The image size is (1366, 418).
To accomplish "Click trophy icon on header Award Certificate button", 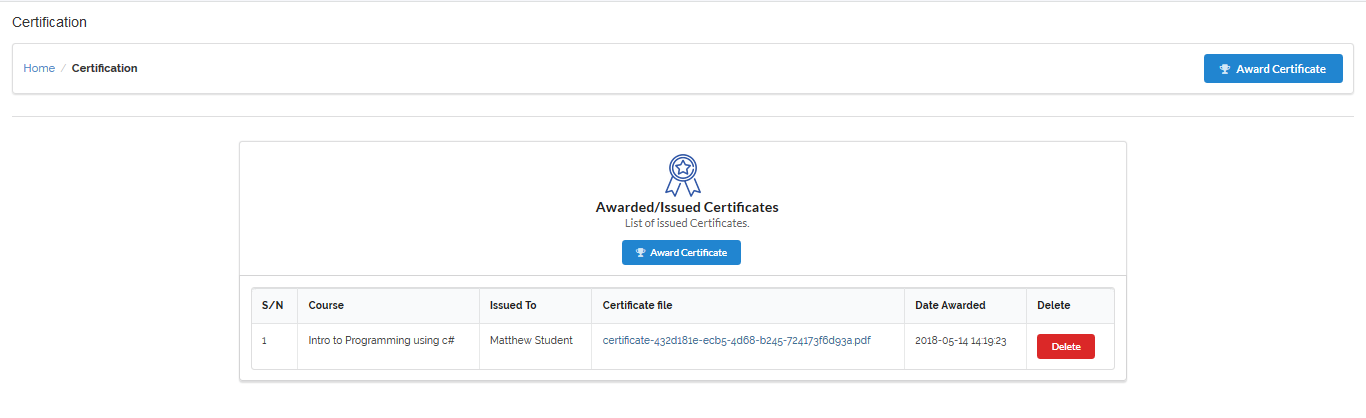I will tap(1225, 69).
